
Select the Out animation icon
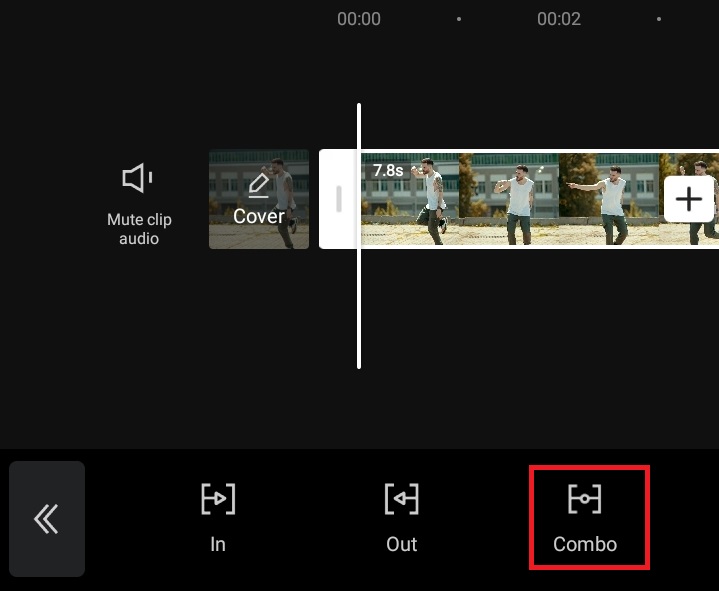[402, 498]
